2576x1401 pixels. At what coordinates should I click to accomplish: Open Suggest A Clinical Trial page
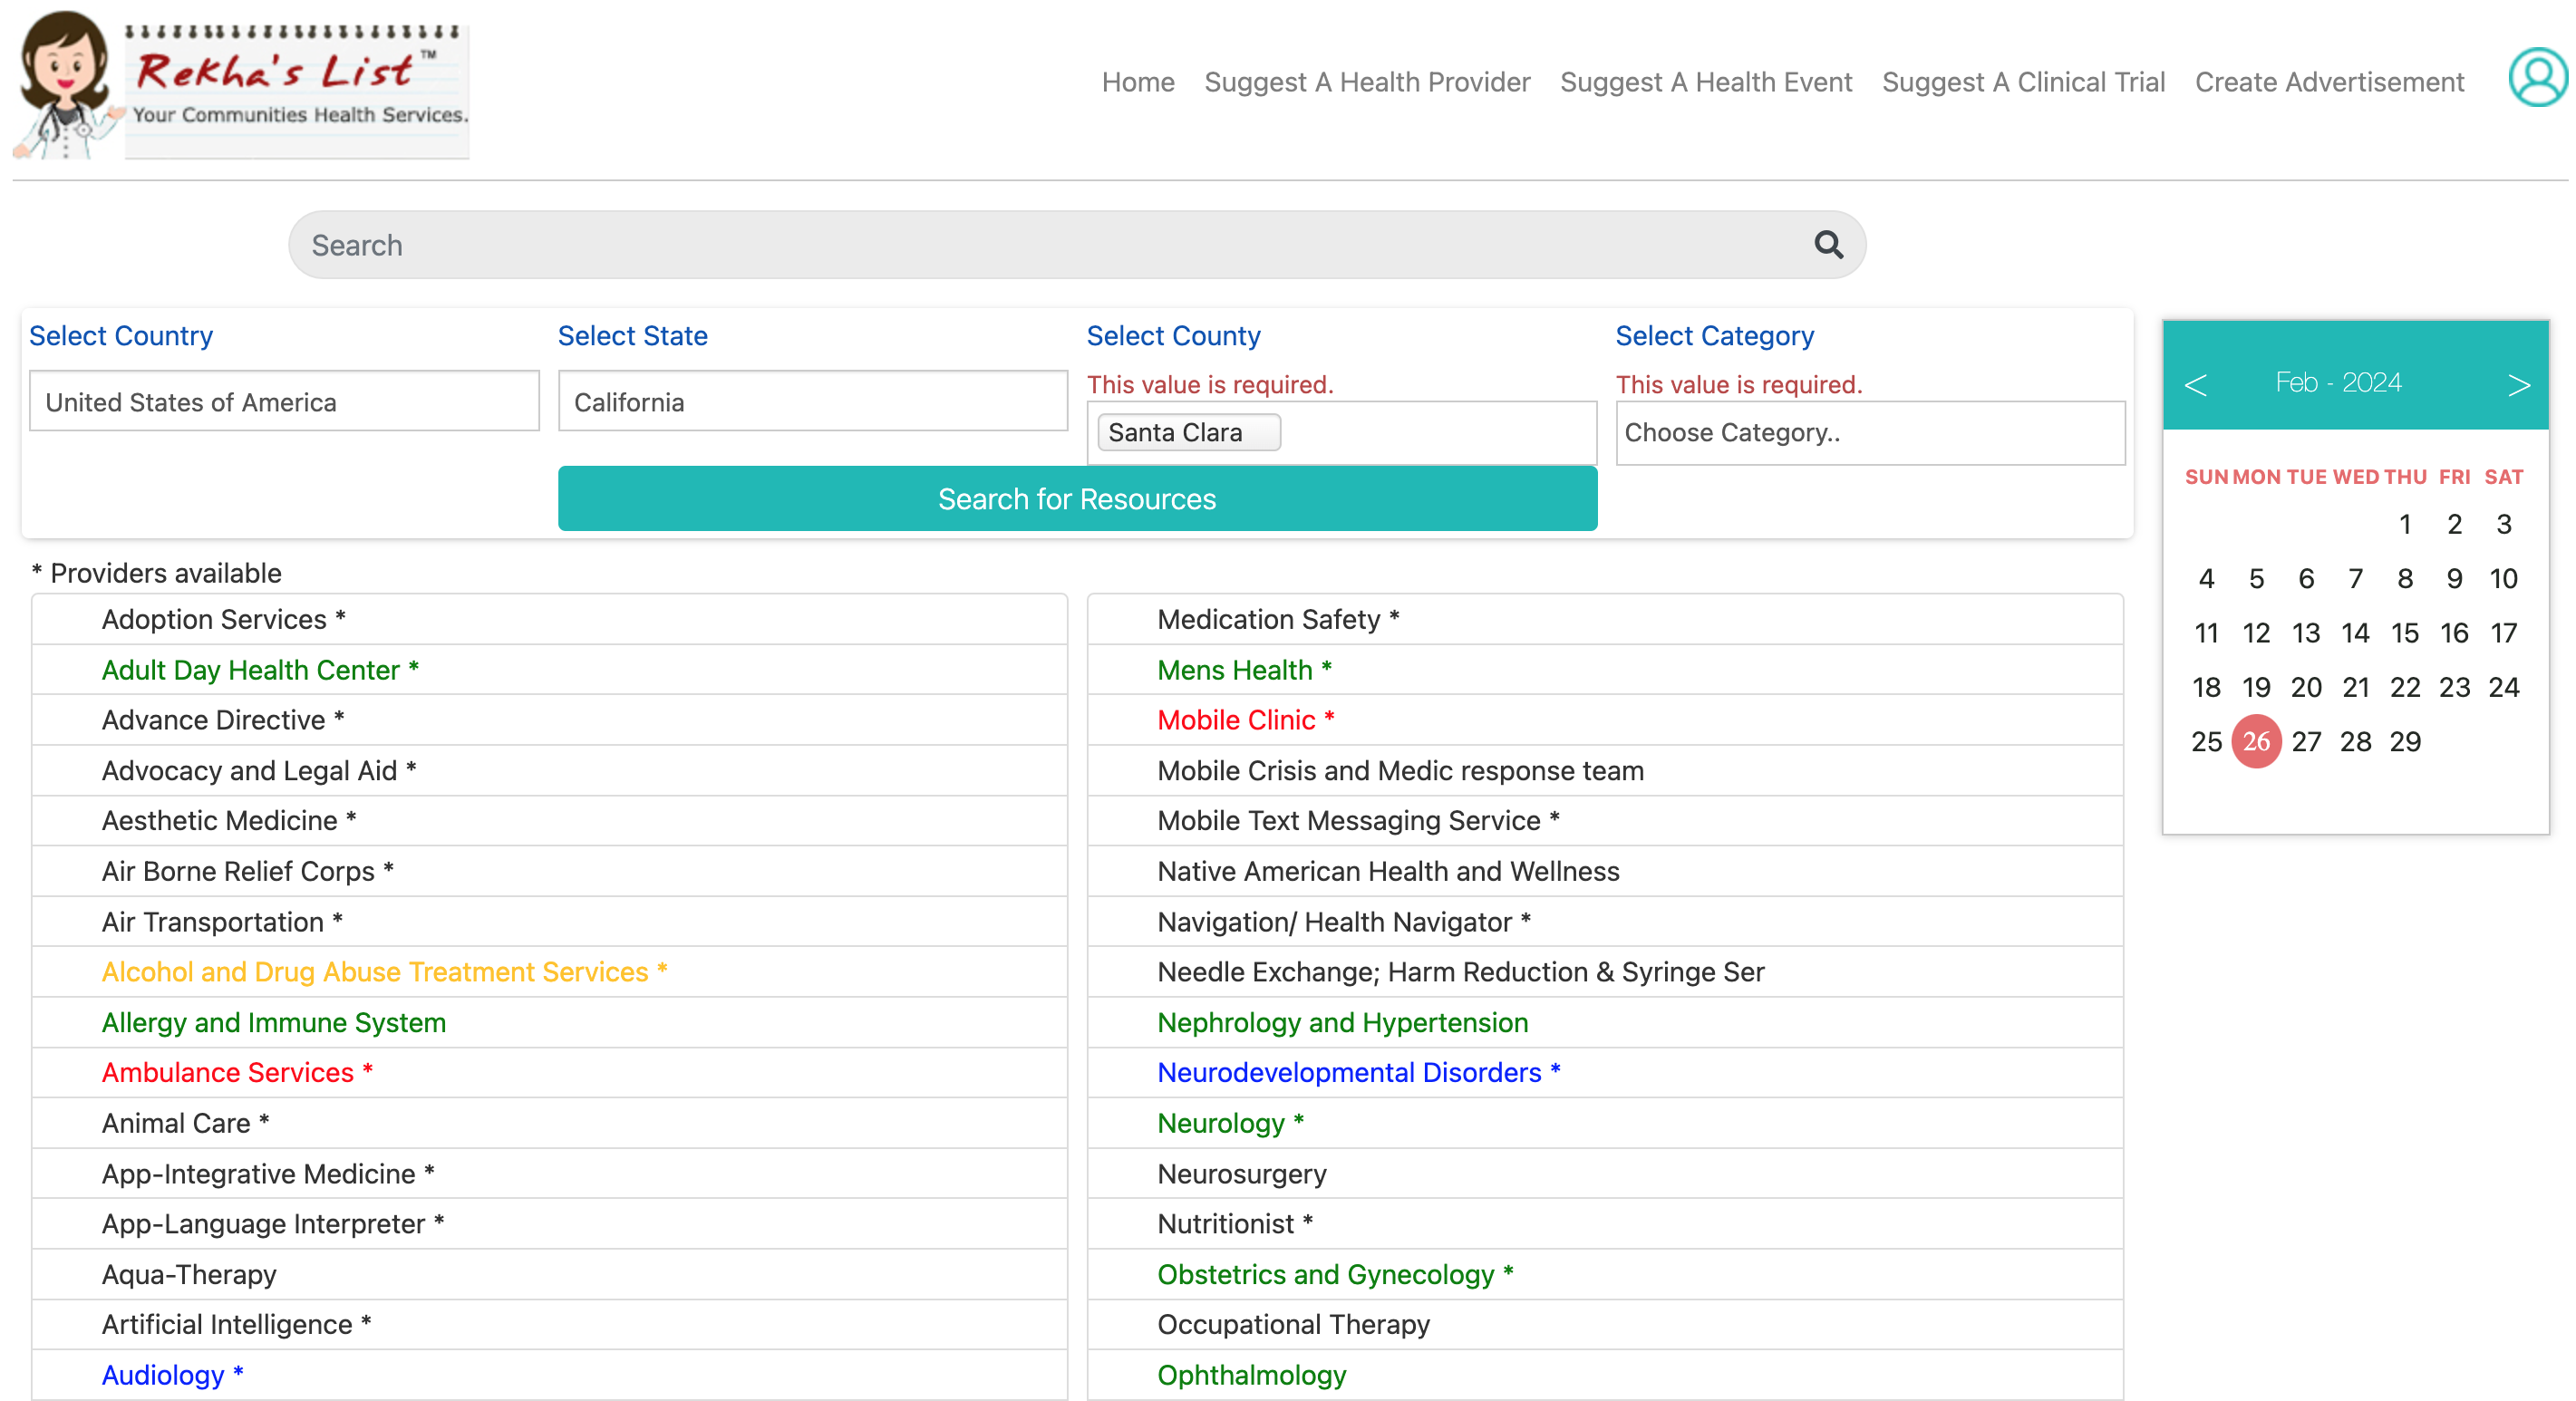point(2022,82)
